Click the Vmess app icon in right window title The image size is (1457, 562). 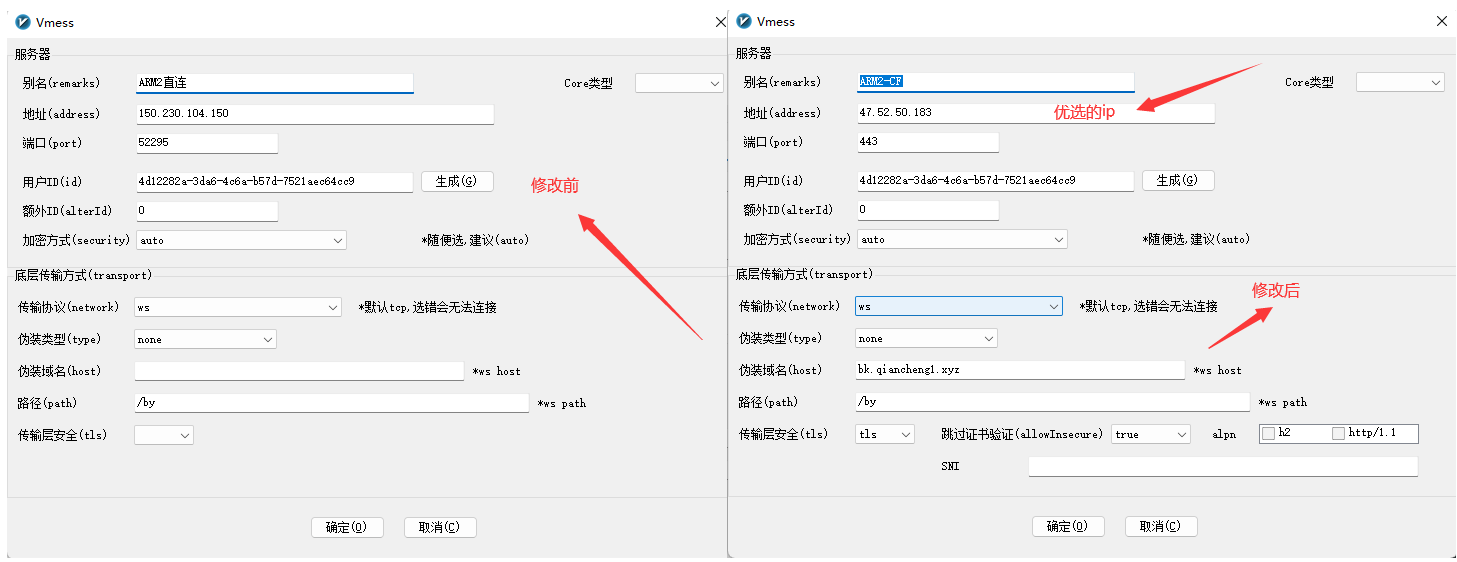click(x=744, y=21)
